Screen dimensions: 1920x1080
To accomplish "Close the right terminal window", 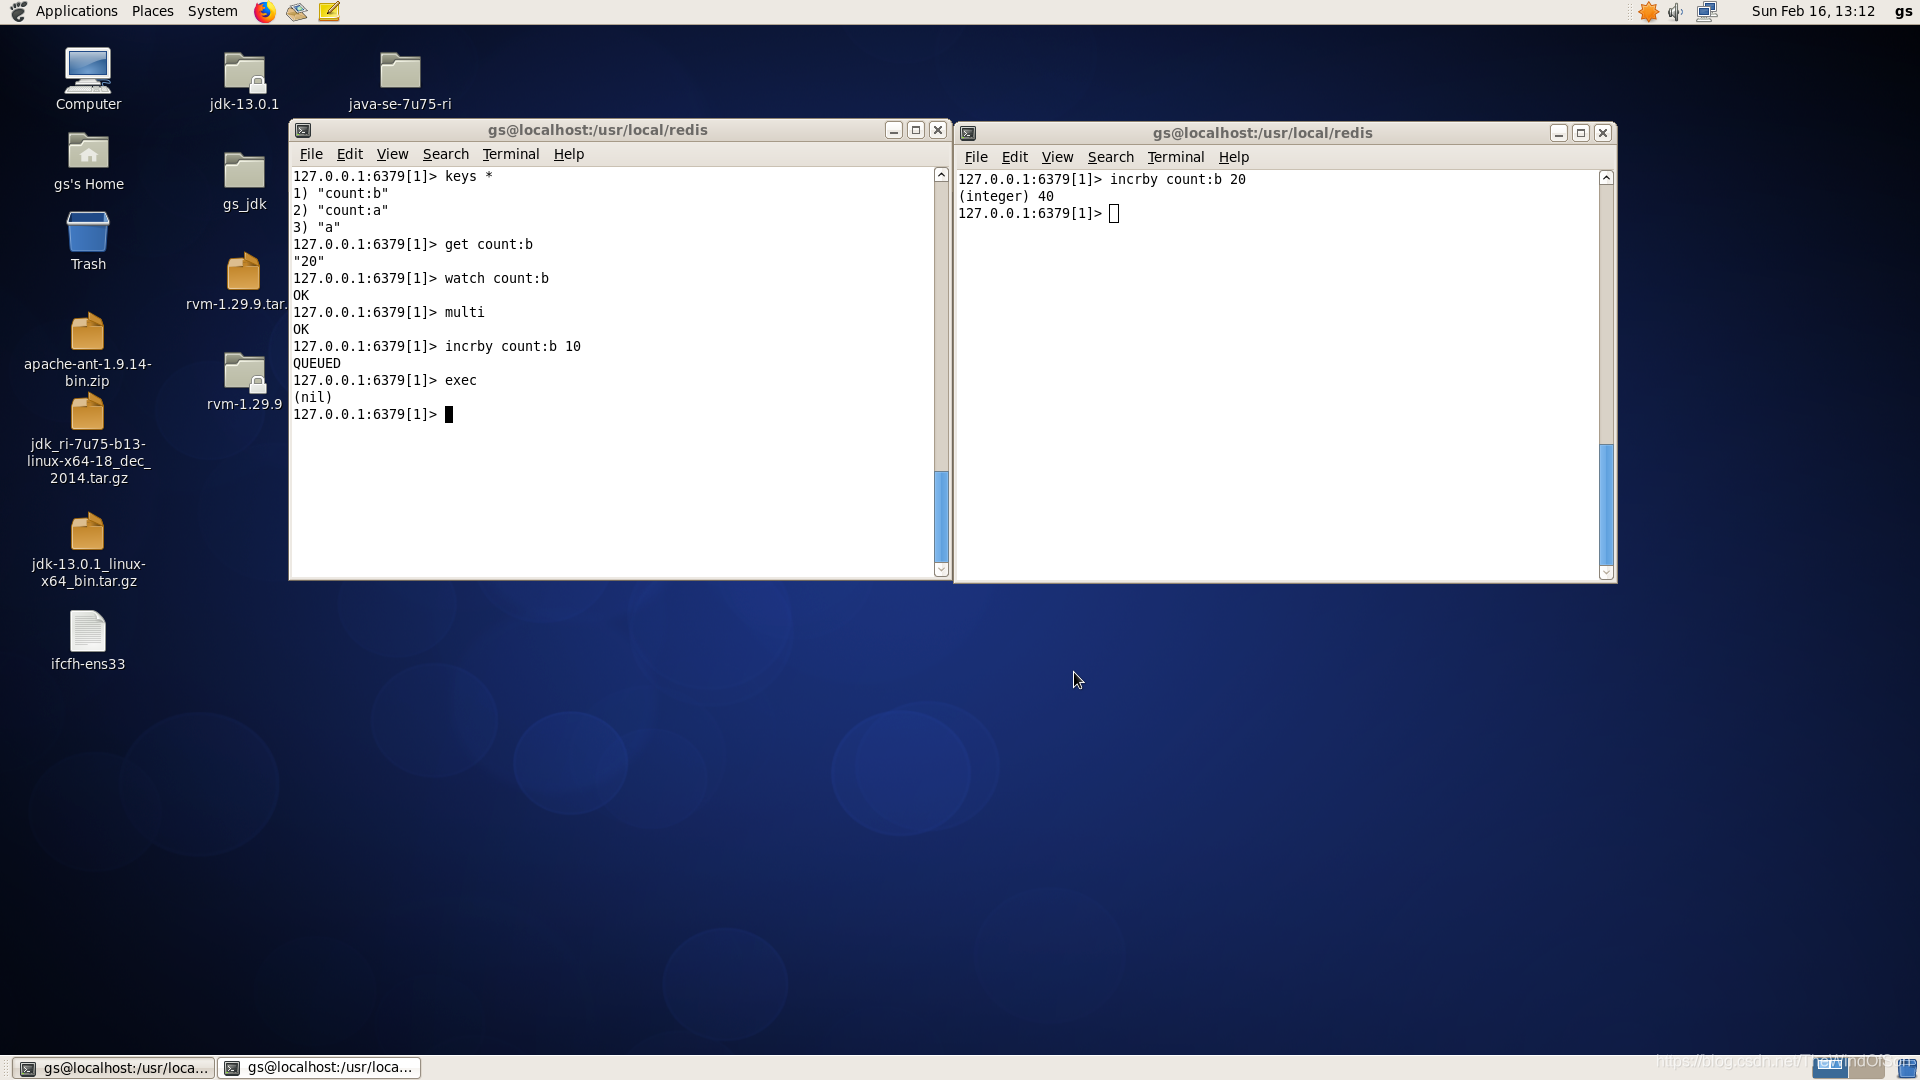I will click(x=1603, y=133).
